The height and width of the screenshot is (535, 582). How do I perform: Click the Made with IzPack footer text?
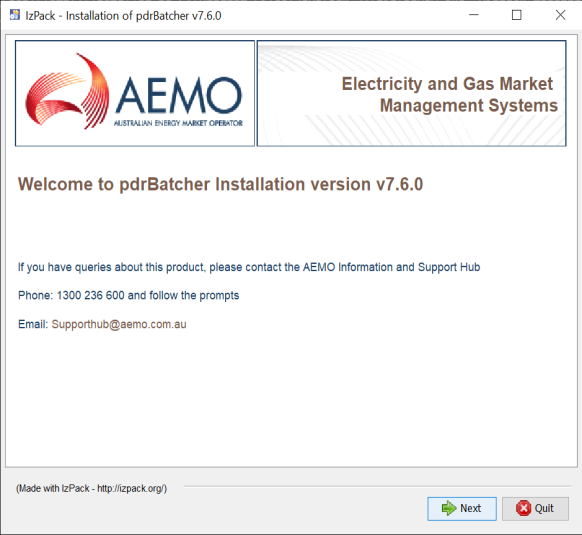point(91,488)
